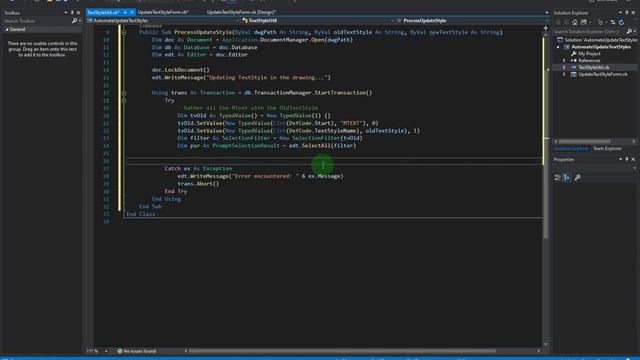This screenshot has width=640, height=360.
Task: Click Refresh icon in Solution Explorer toolbar
Action: [x=621, y=22]
